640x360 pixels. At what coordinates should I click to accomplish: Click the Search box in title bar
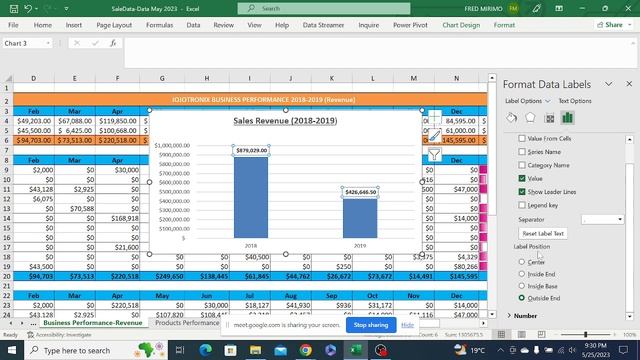coord(324,8)
